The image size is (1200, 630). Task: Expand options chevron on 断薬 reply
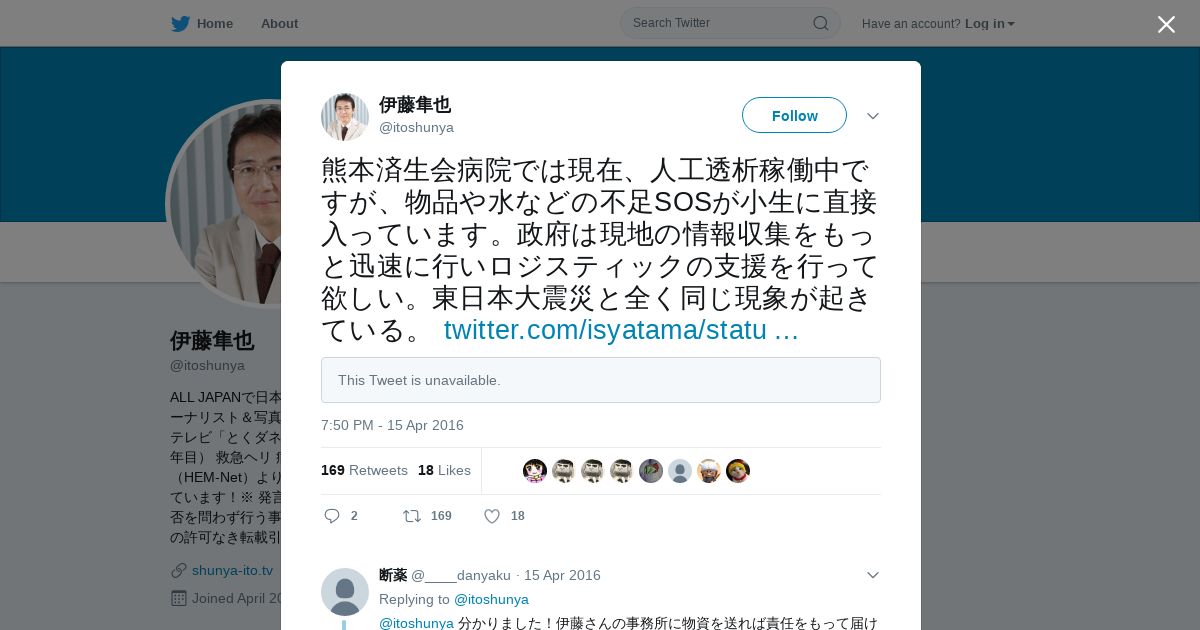[873, 575]
